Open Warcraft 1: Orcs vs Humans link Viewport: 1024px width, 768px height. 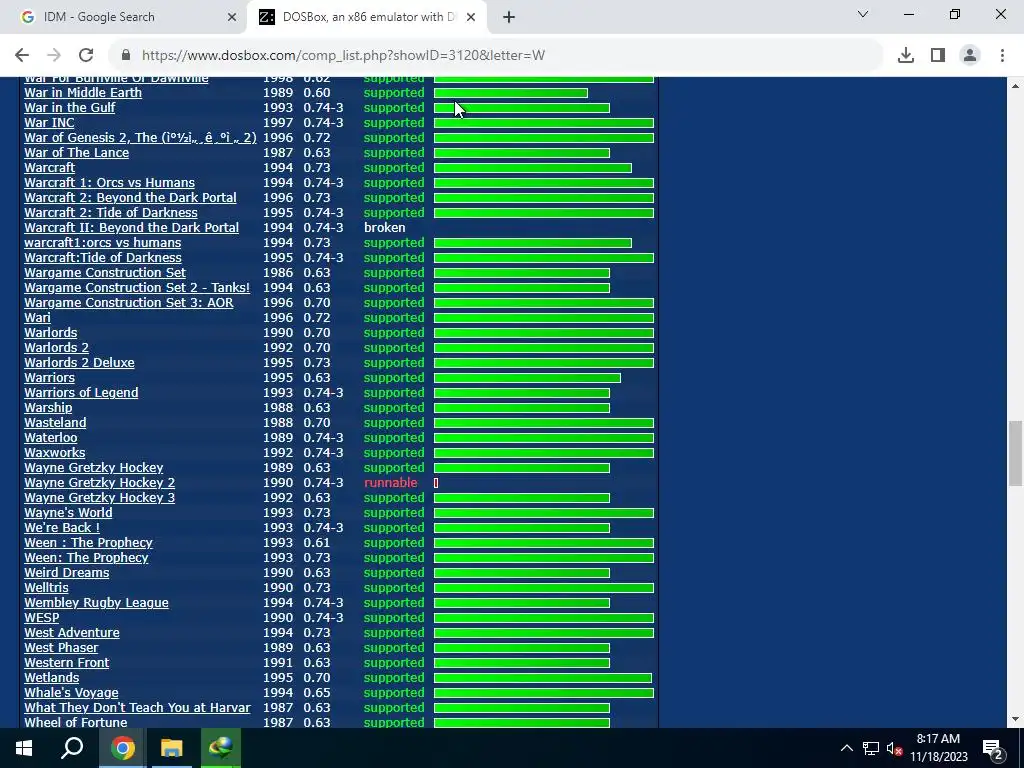(x=109, y=183)
